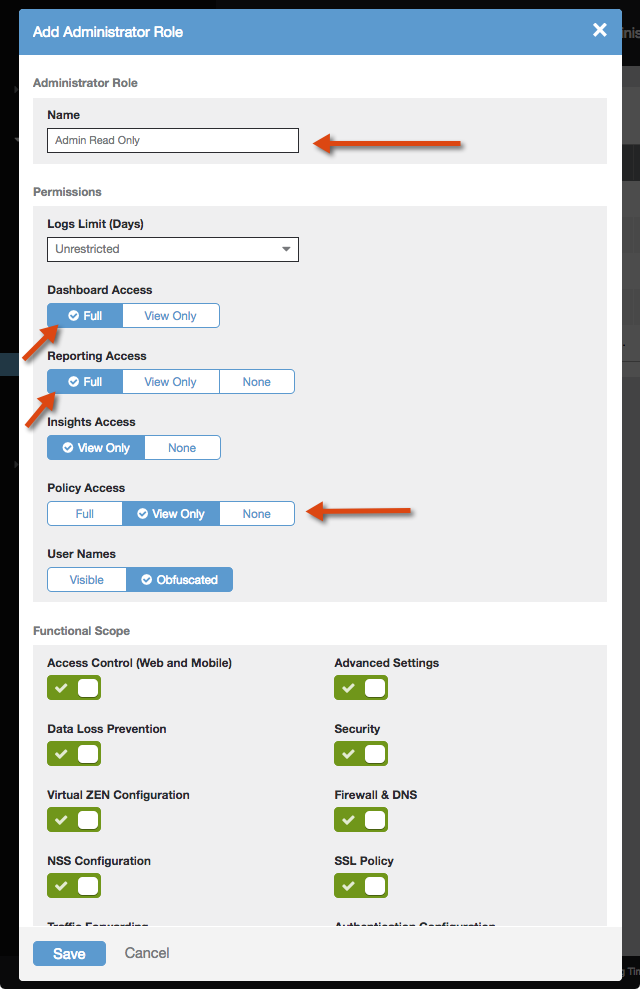The width and height of the screenshot is (640, 989).
Task: Click the Name input field
Action: coord(173,141)
